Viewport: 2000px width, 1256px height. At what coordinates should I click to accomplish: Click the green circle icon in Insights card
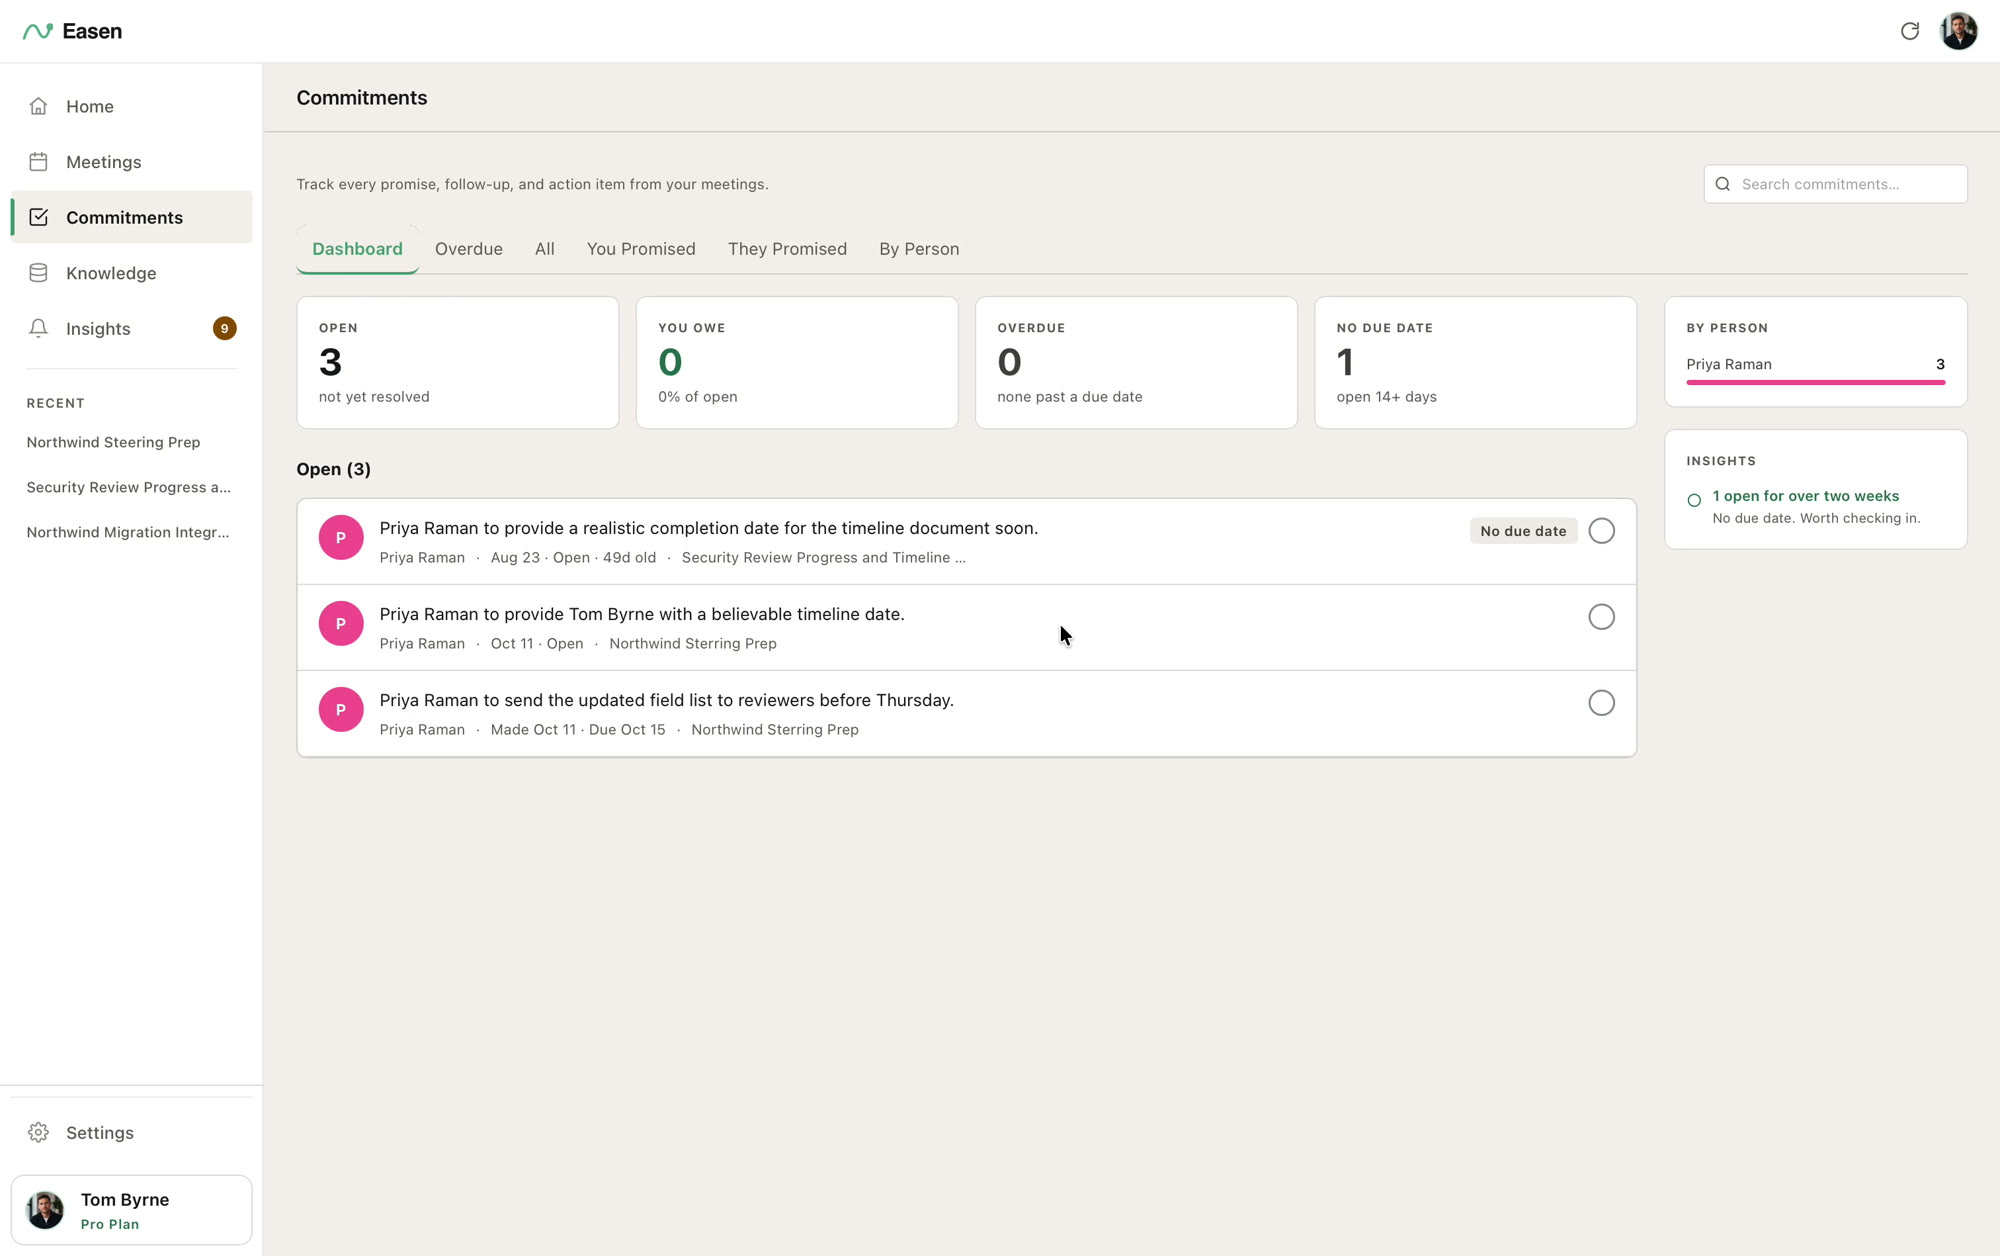tap(1694, 500)
